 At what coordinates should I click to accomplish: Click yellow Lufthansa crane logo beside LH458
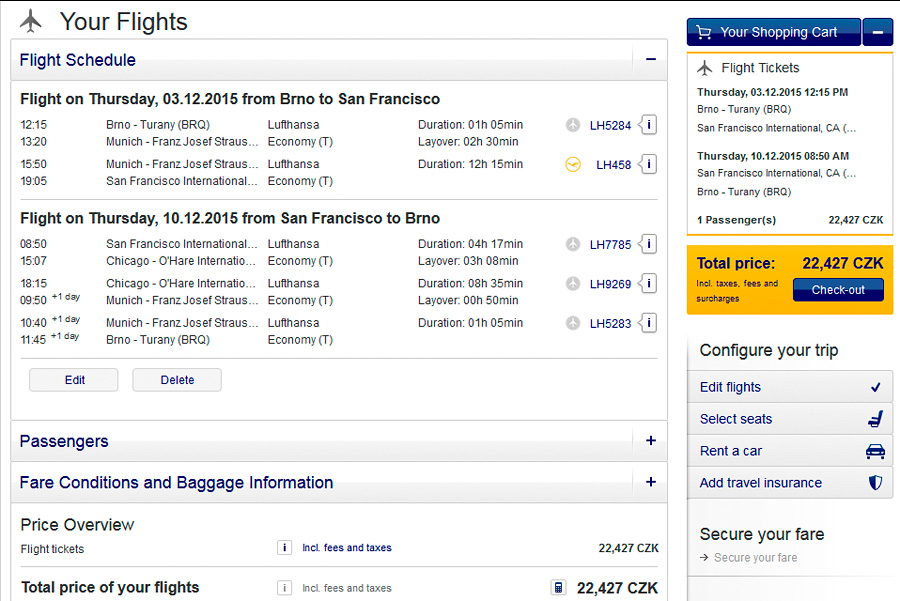pyautogui.click(x=573, y=165)
